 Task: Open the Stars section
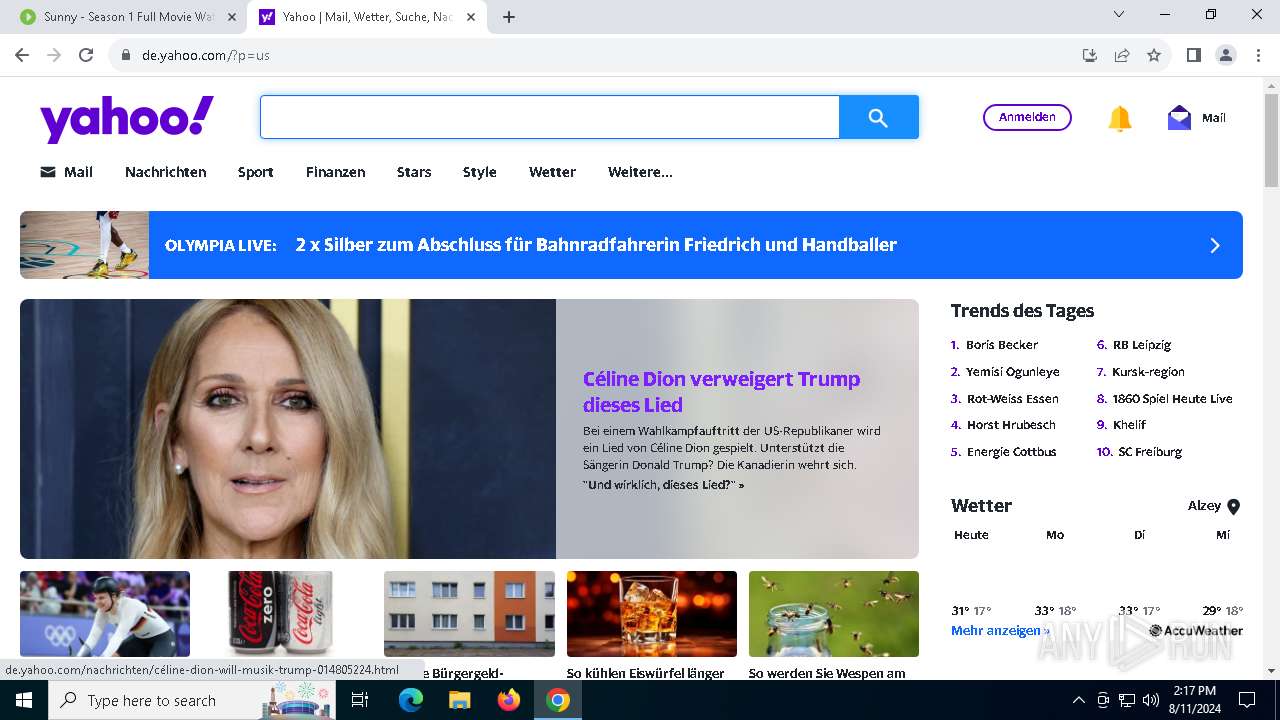tap(414, 172)
